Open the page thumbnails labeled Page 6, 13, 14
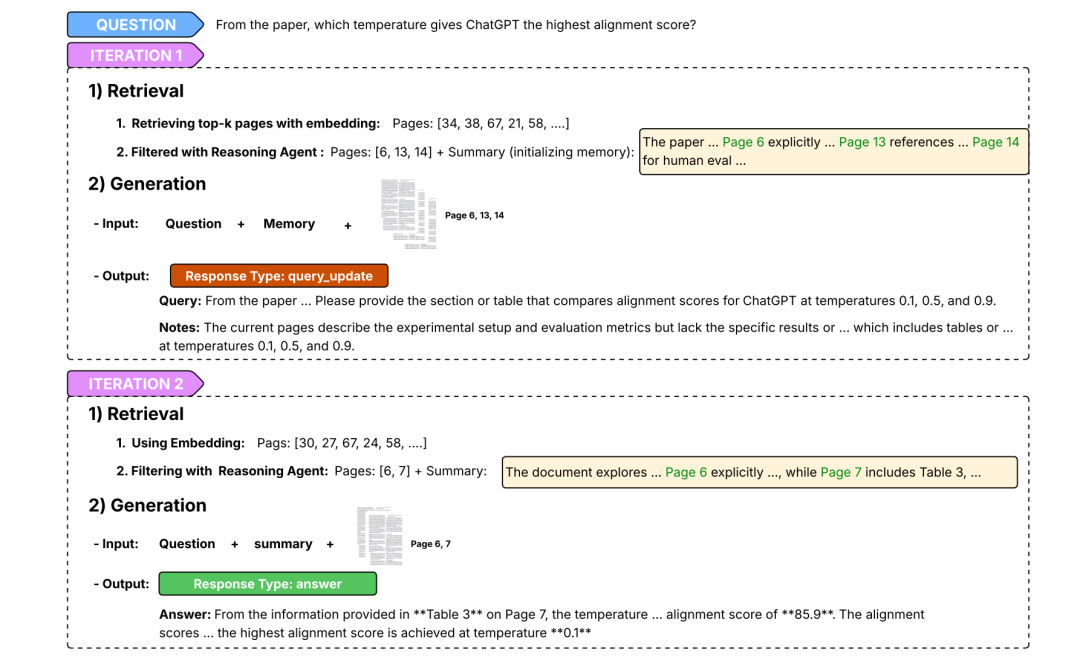 click(409, 214)
